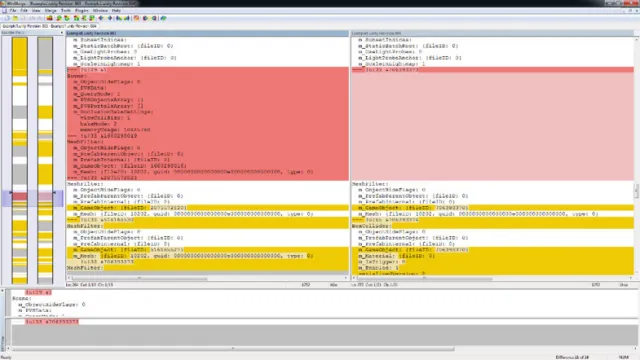Click the right pane horizontal scrollbar thumb
The height and width of the screenshot is (360, 640).
click(x=424, y=279)
